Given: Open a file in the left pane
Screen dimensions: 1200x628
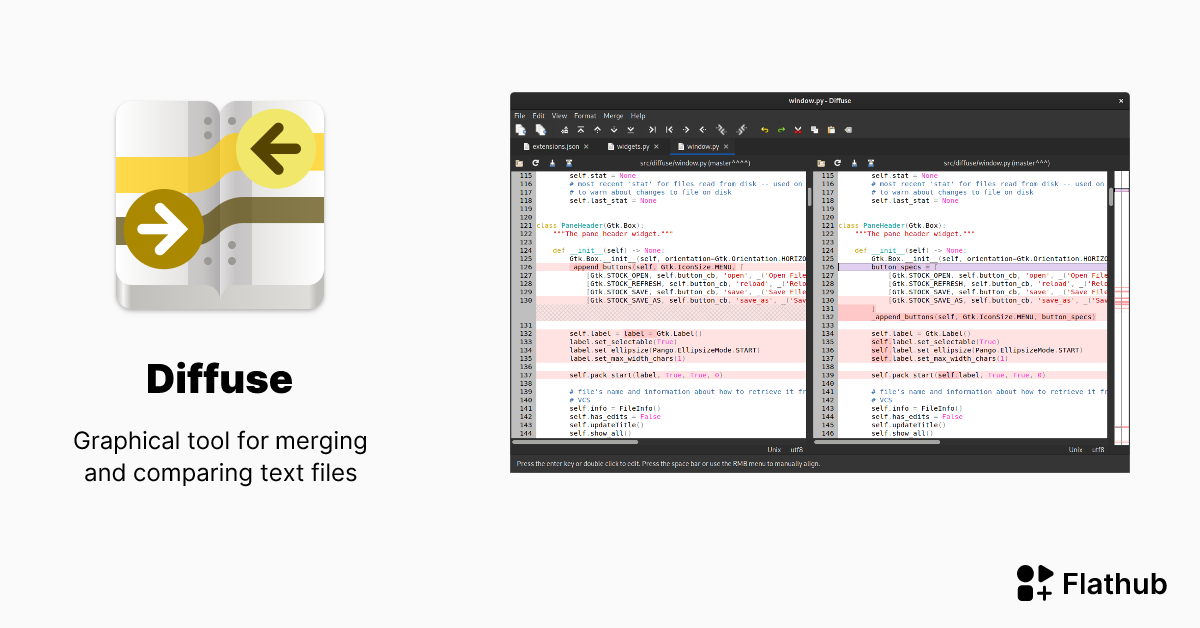Looking at the screenshot, I should coord(518,162).
